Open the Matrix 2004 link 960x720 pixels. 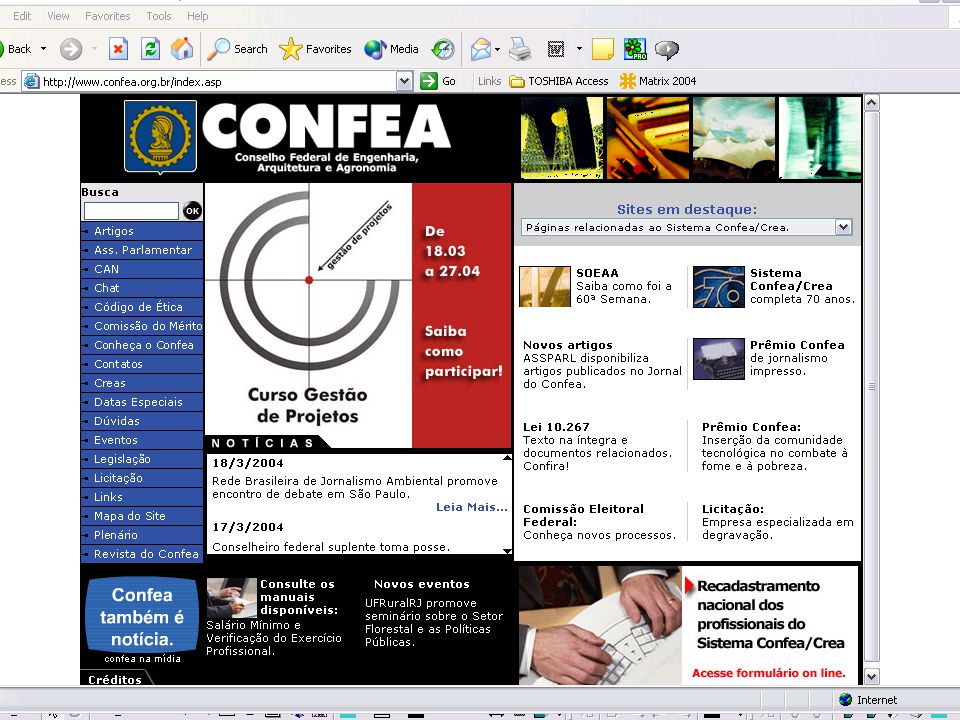(658, 81)
